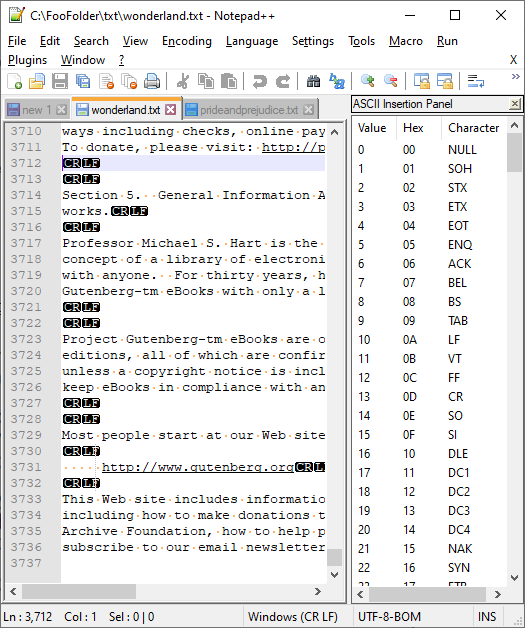Click the editor horizontal scrollbar right arrow
This screenshot has width=525, height=628.
click(x=318, y=592)
